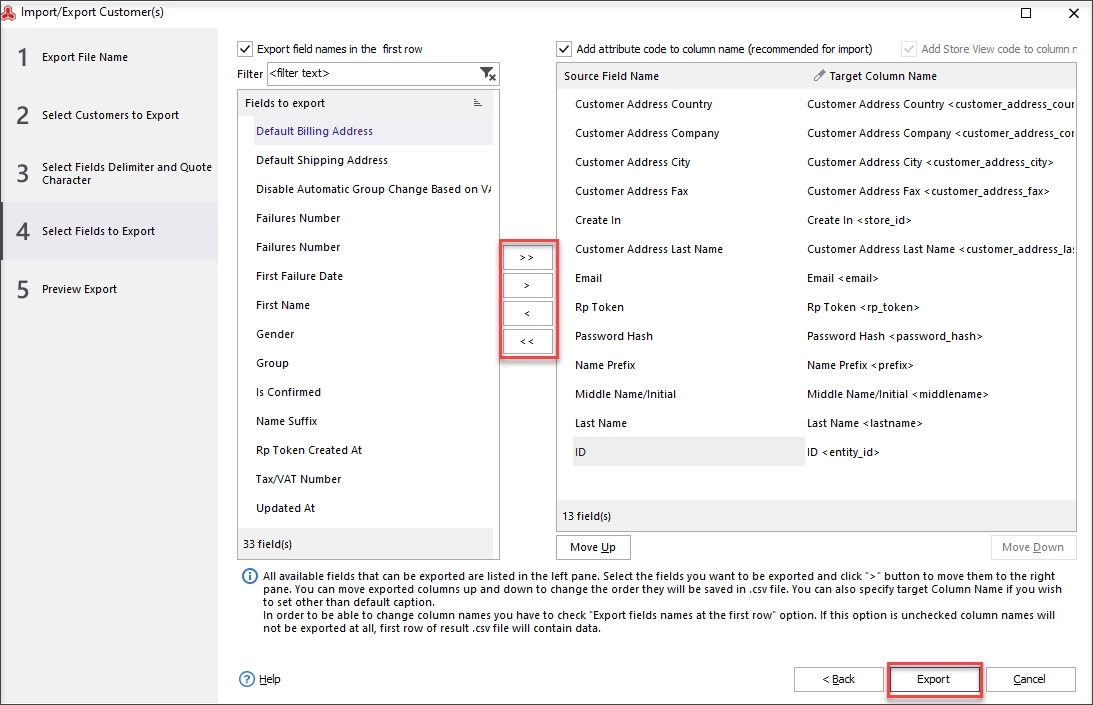
Task: Click the Move Up button
Action: point(593,547)
